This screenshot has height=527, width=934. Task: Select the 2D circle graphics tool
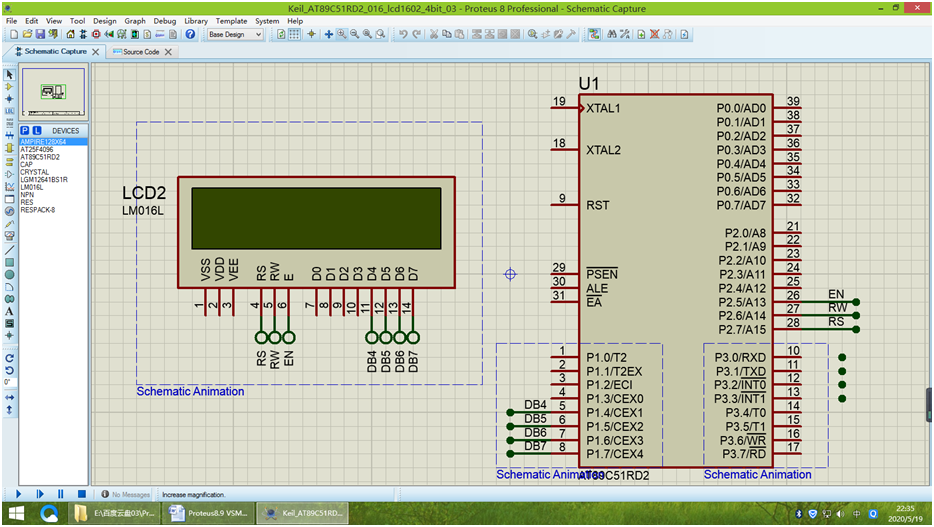point(10,275)
